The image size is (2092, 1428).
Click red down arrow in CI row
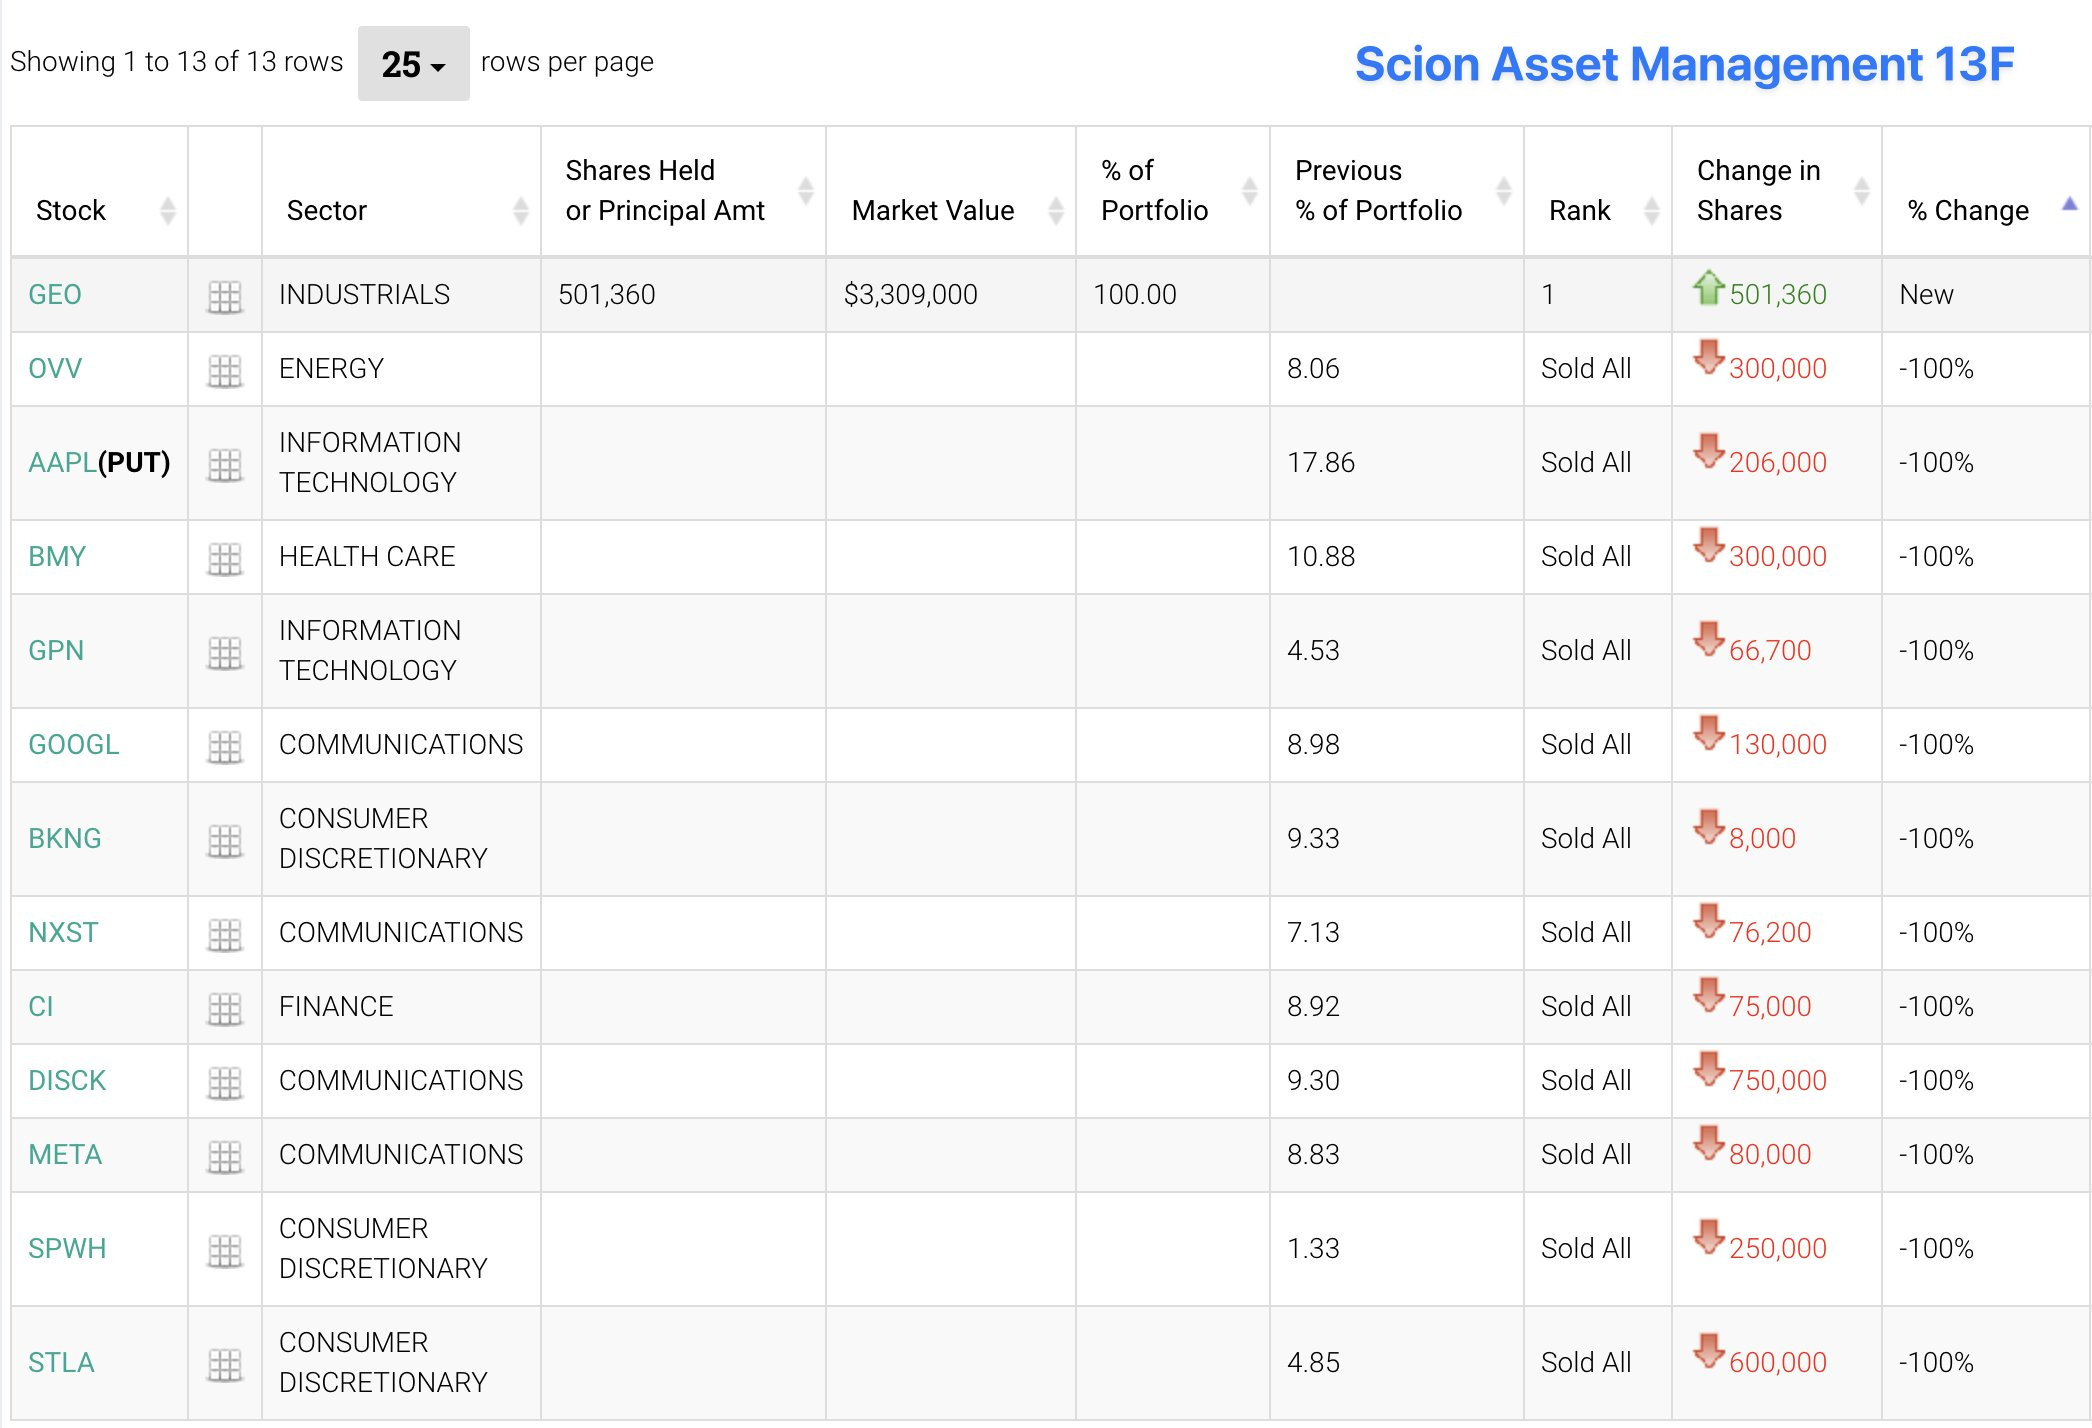click(1709, 996)
